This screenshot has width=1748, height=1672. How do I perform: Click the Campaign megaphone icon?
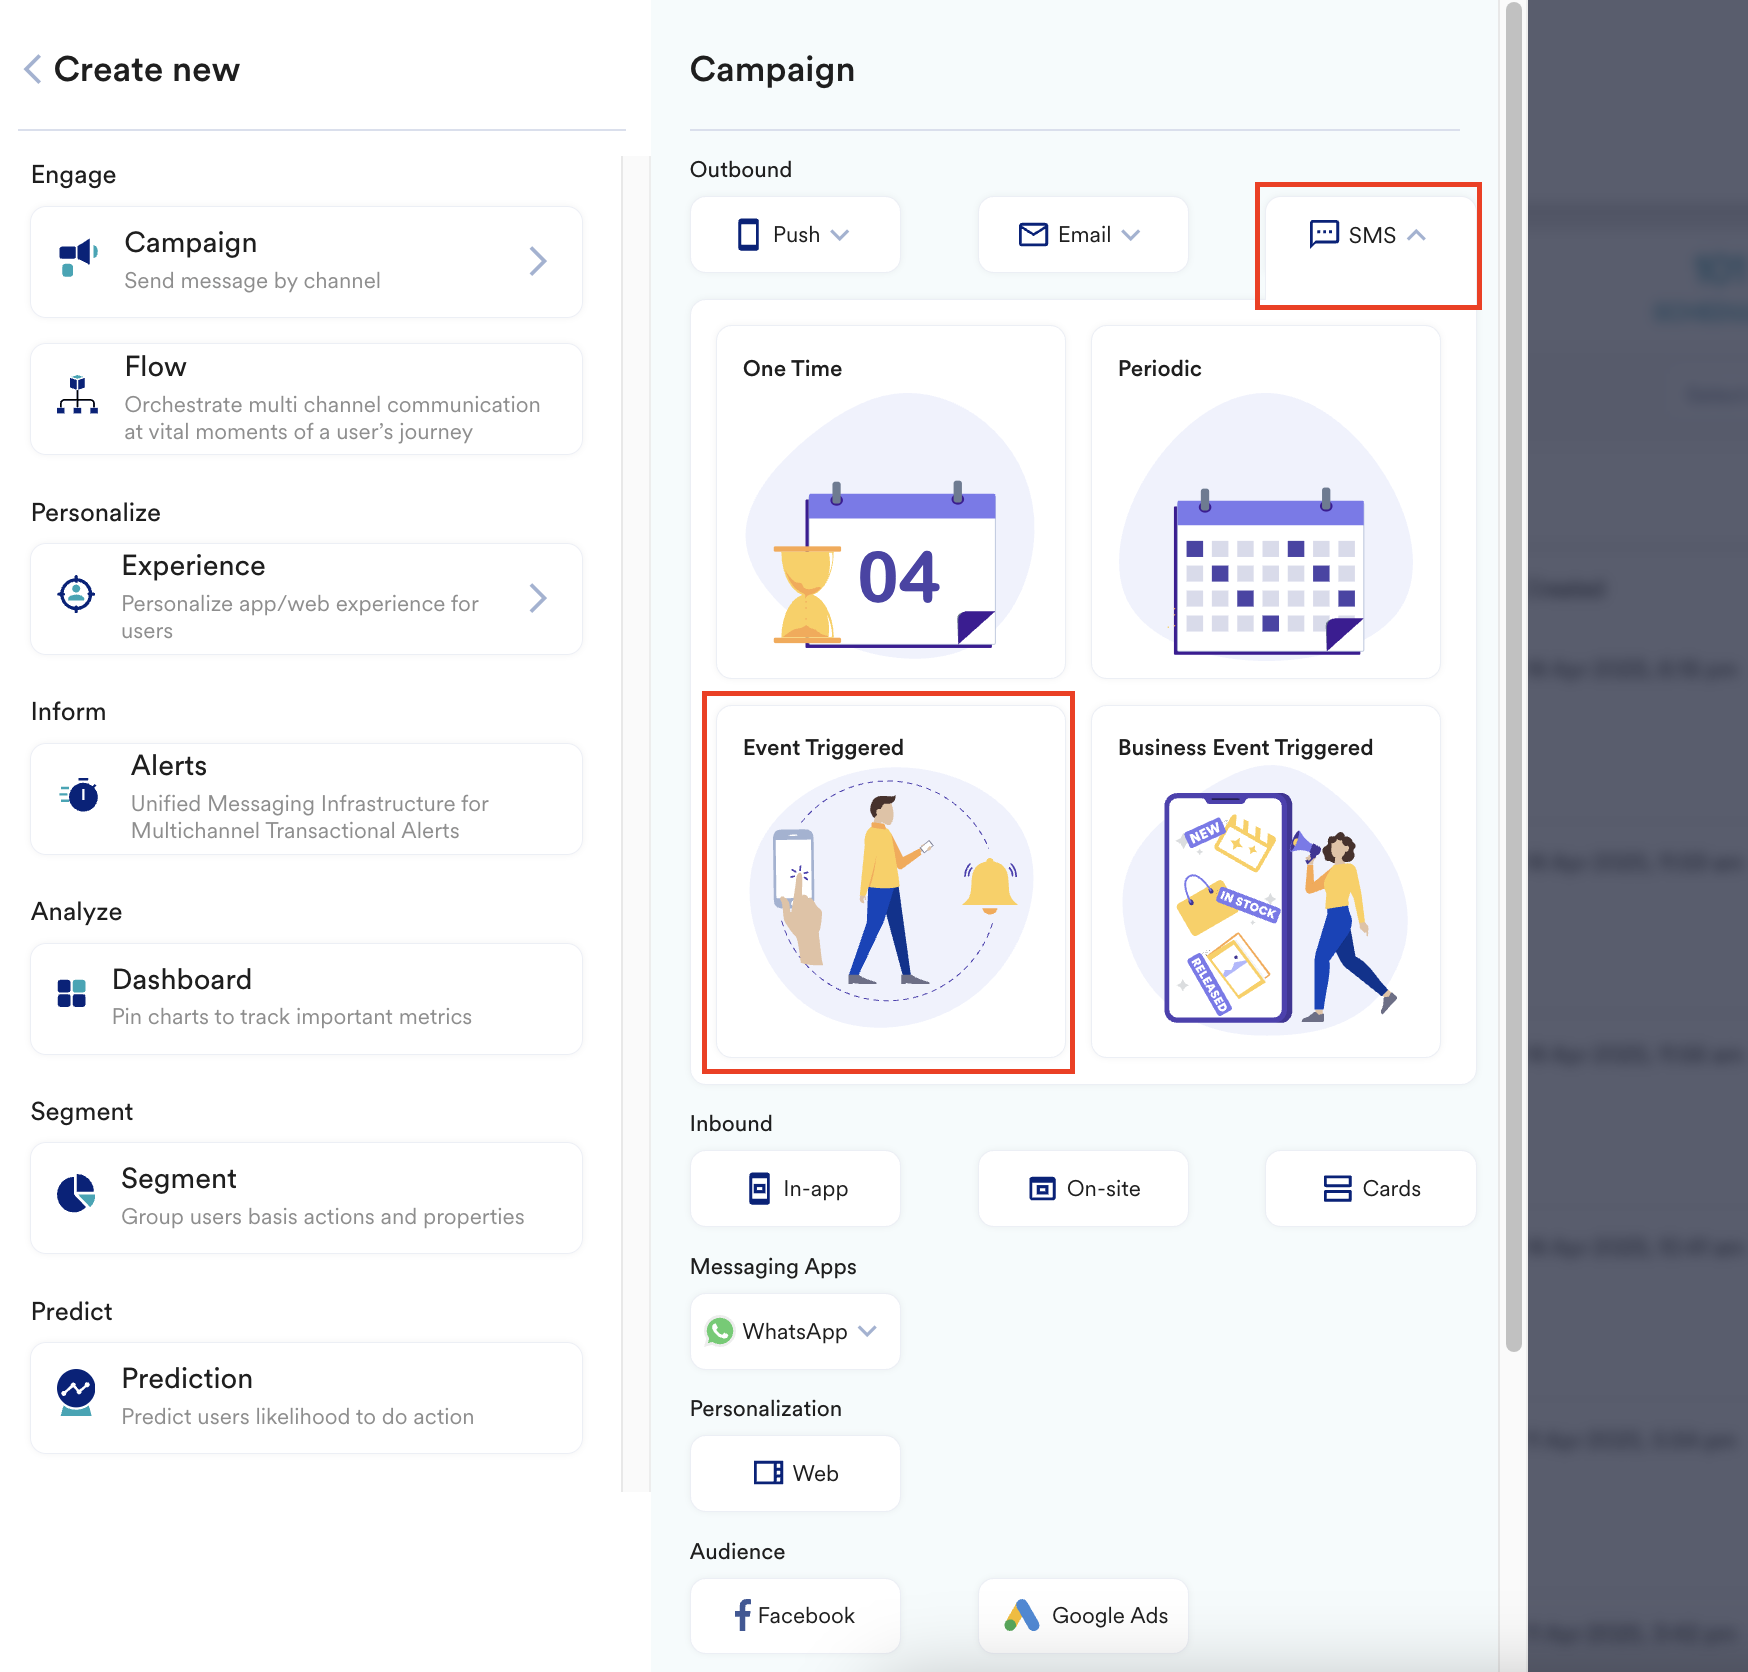click(77, 258)
